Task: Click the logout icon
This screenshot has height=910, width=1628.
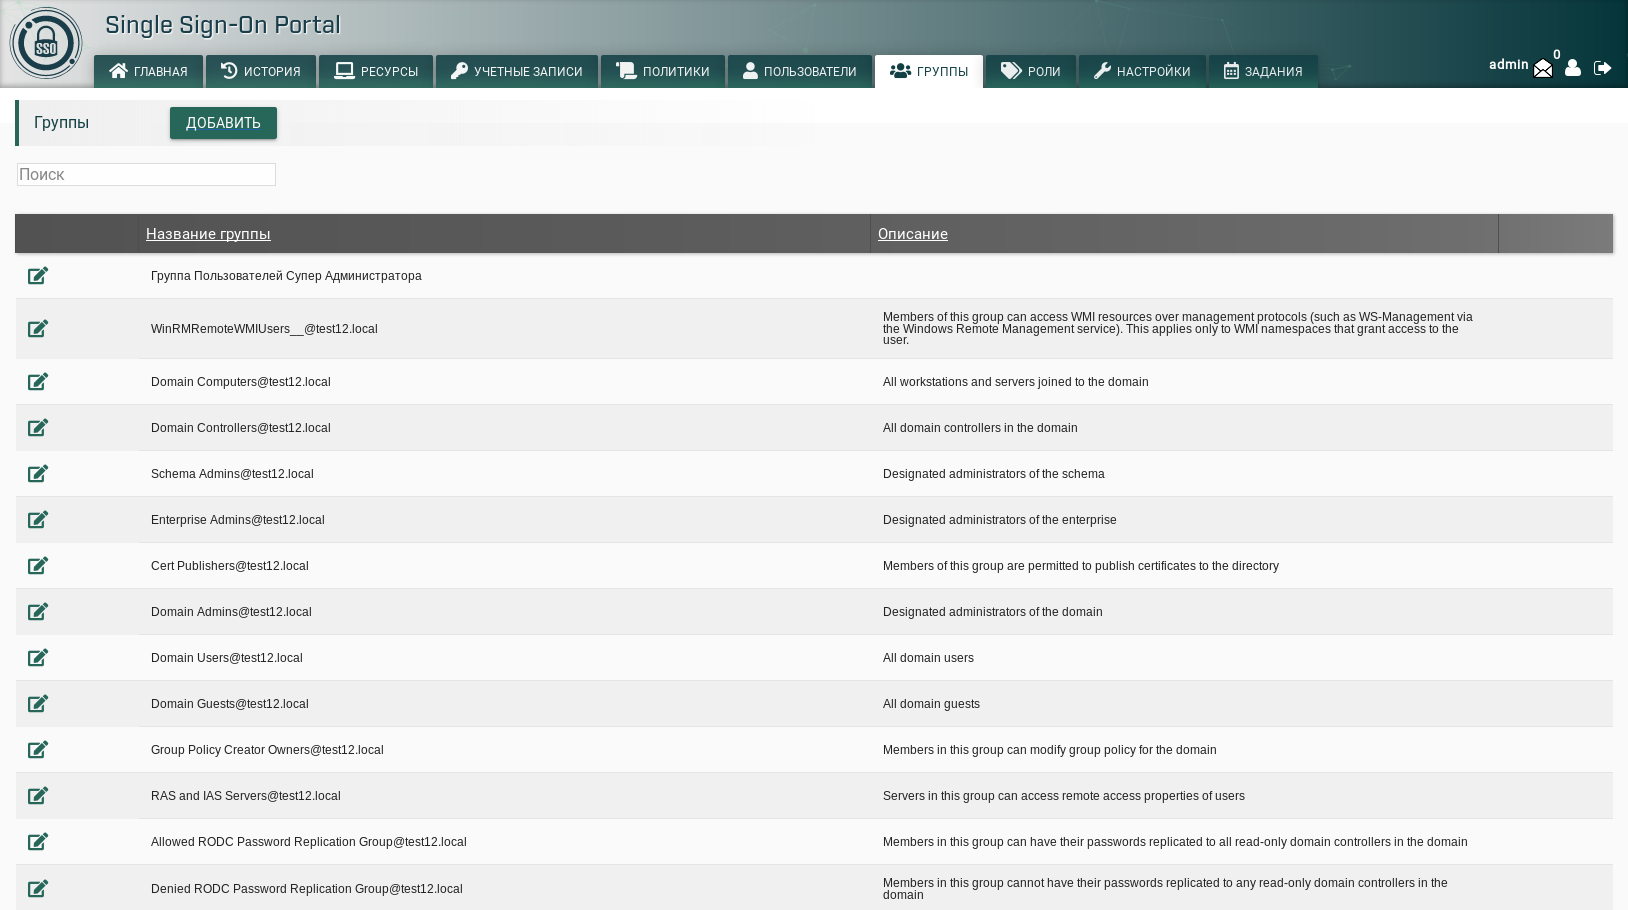Action: coord(1602,68)
